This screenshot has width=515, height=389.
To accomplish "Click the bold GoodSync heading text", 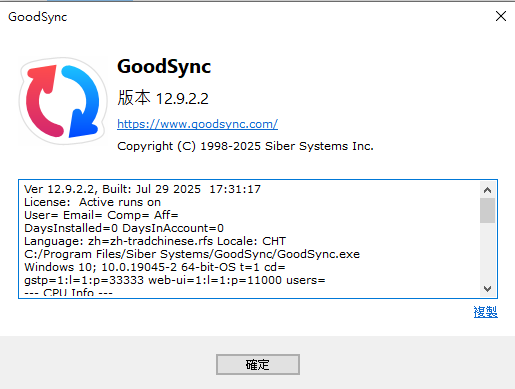I will point(164,66).
